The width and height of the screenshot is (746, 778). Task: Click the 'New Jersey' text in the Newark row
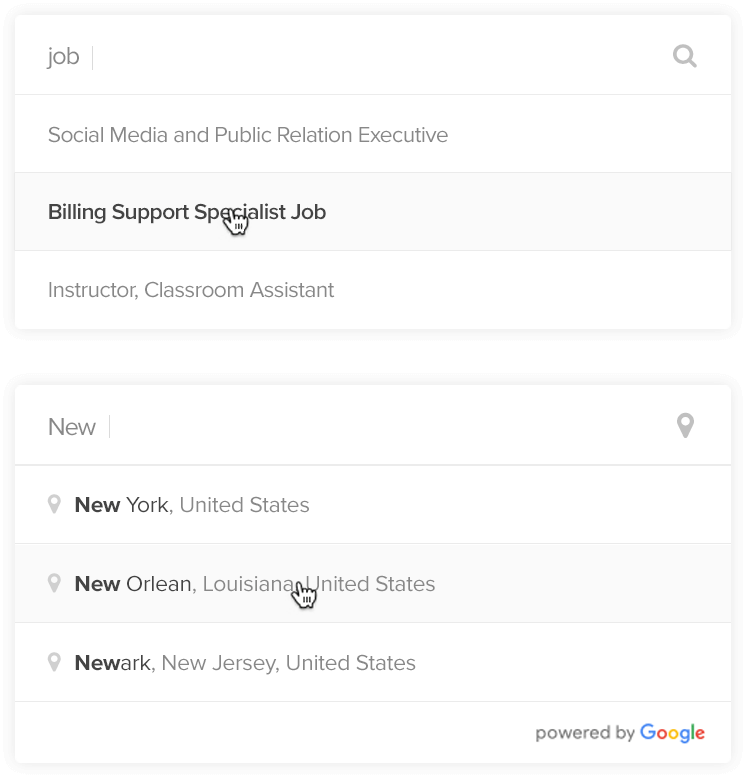tap(218, 663)
